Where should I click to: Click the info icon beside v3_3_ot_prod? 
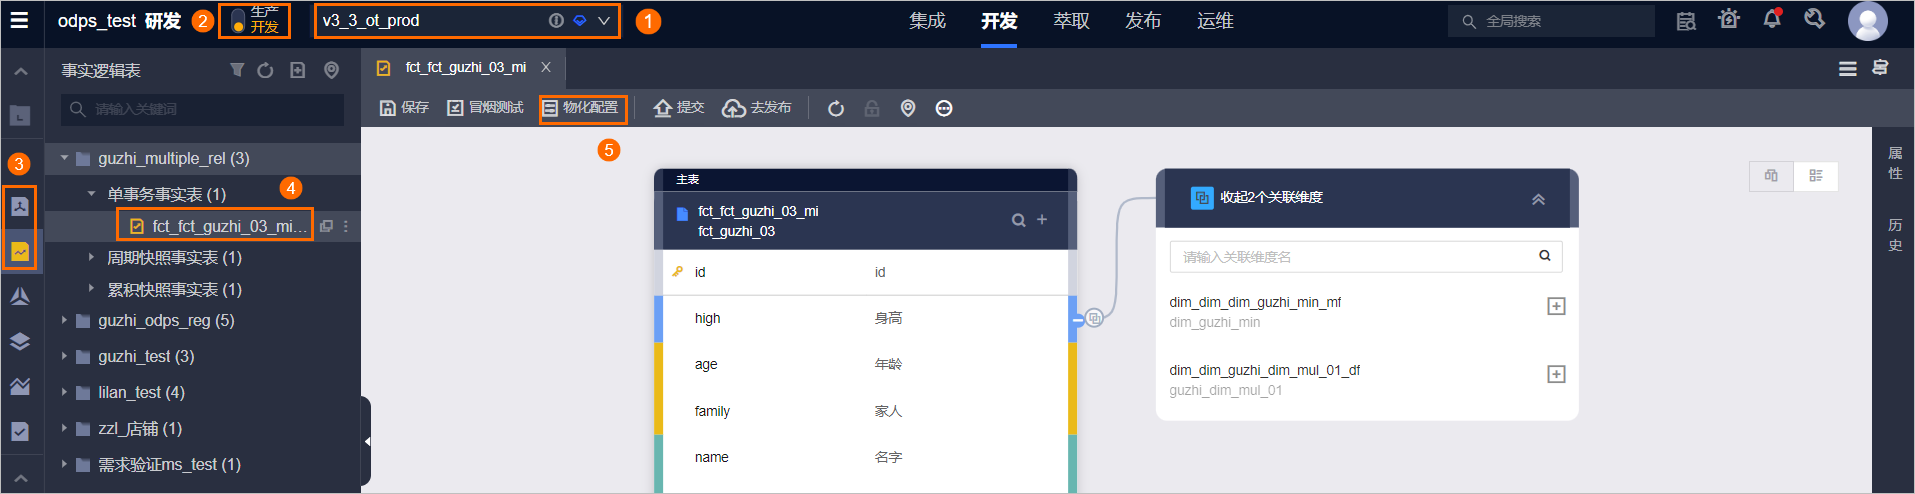coord(556,21)
